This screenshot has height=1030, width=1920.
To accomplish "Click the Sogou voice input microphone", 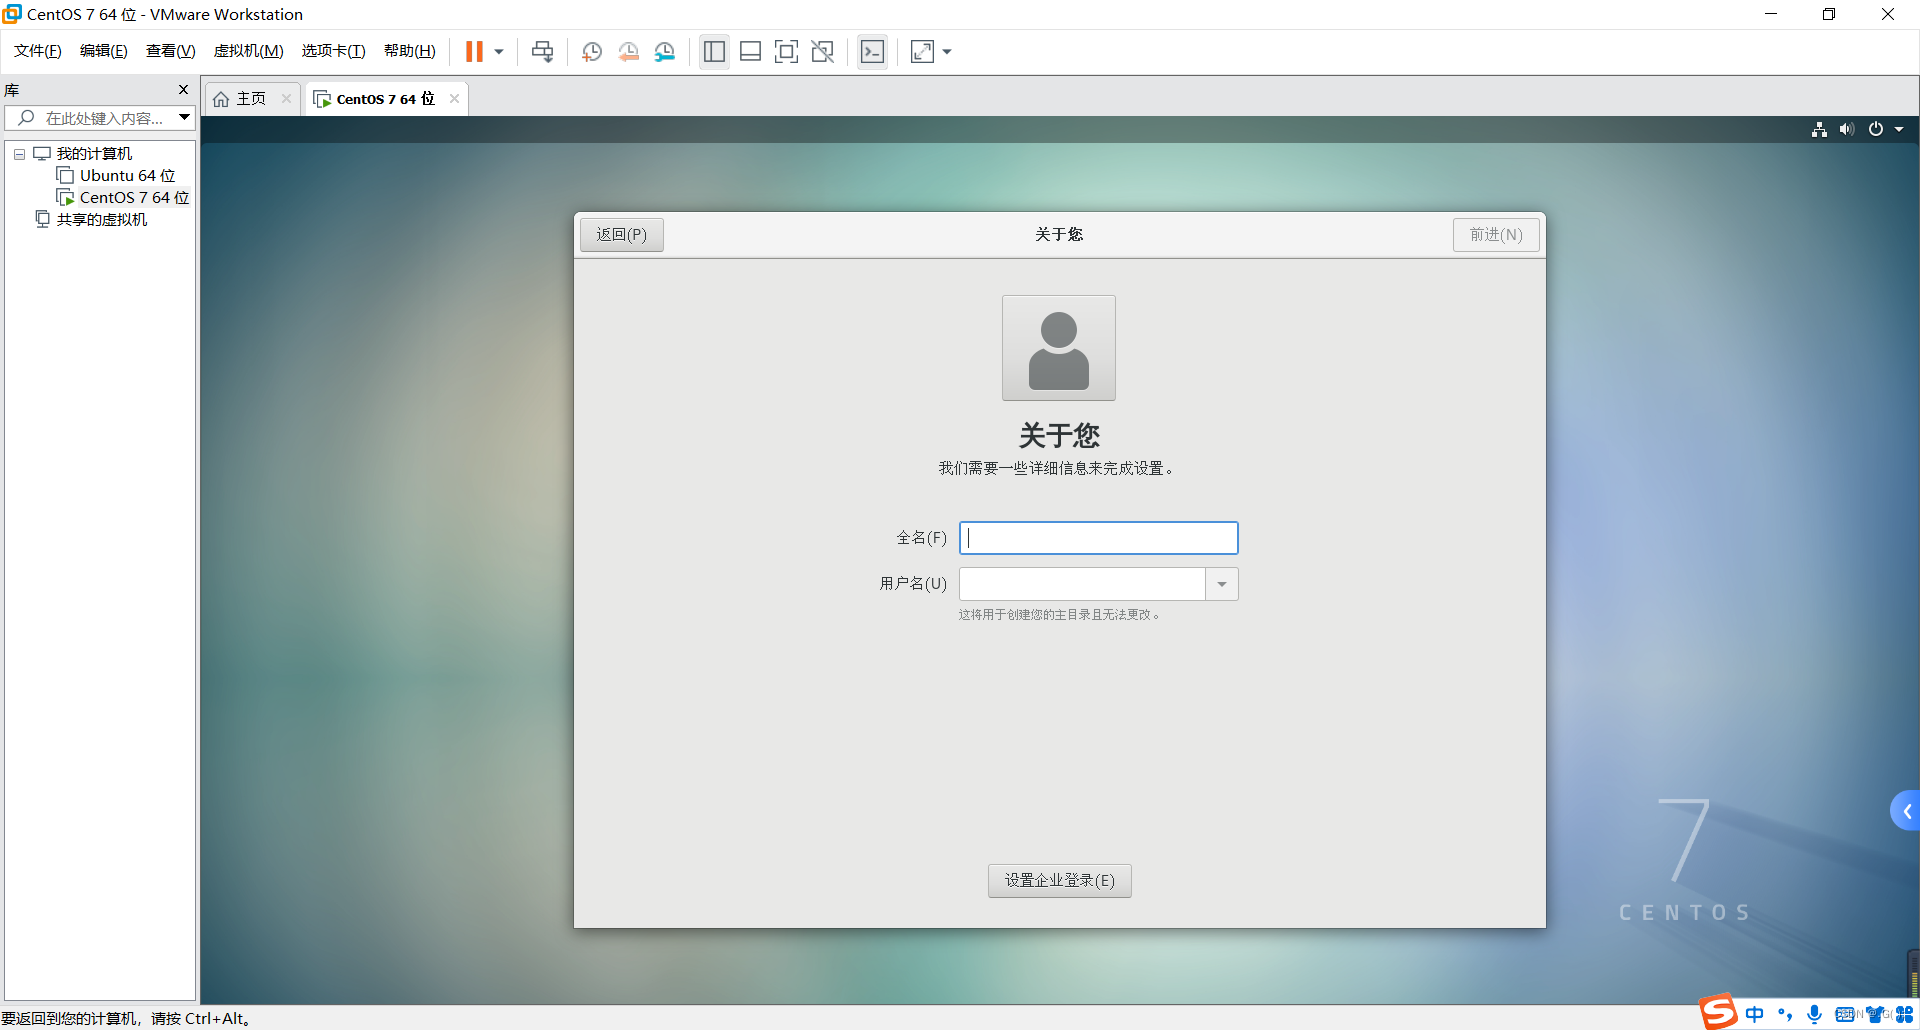I will 1815,1014.
